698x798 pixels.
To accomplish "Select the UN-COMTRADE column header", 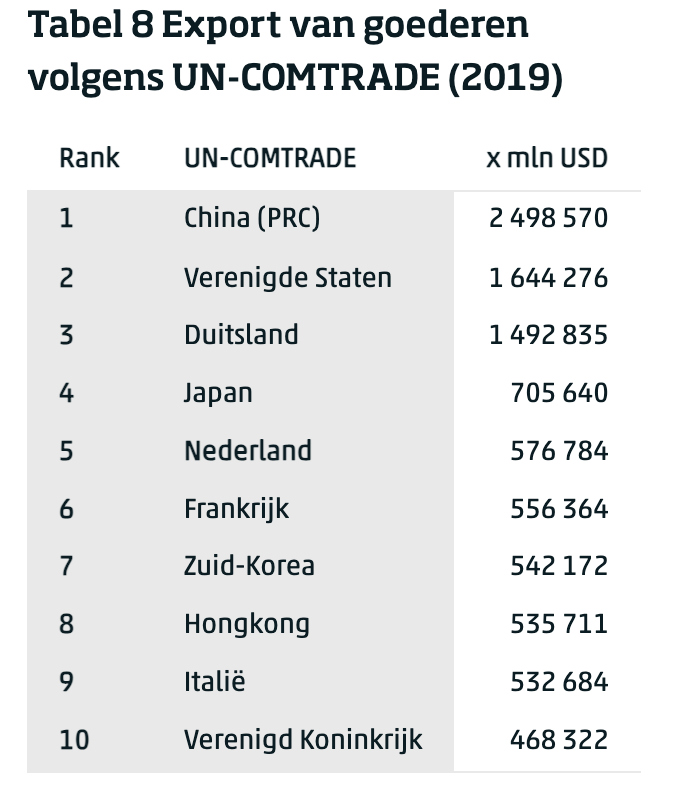I will click(x=270, y=158).
